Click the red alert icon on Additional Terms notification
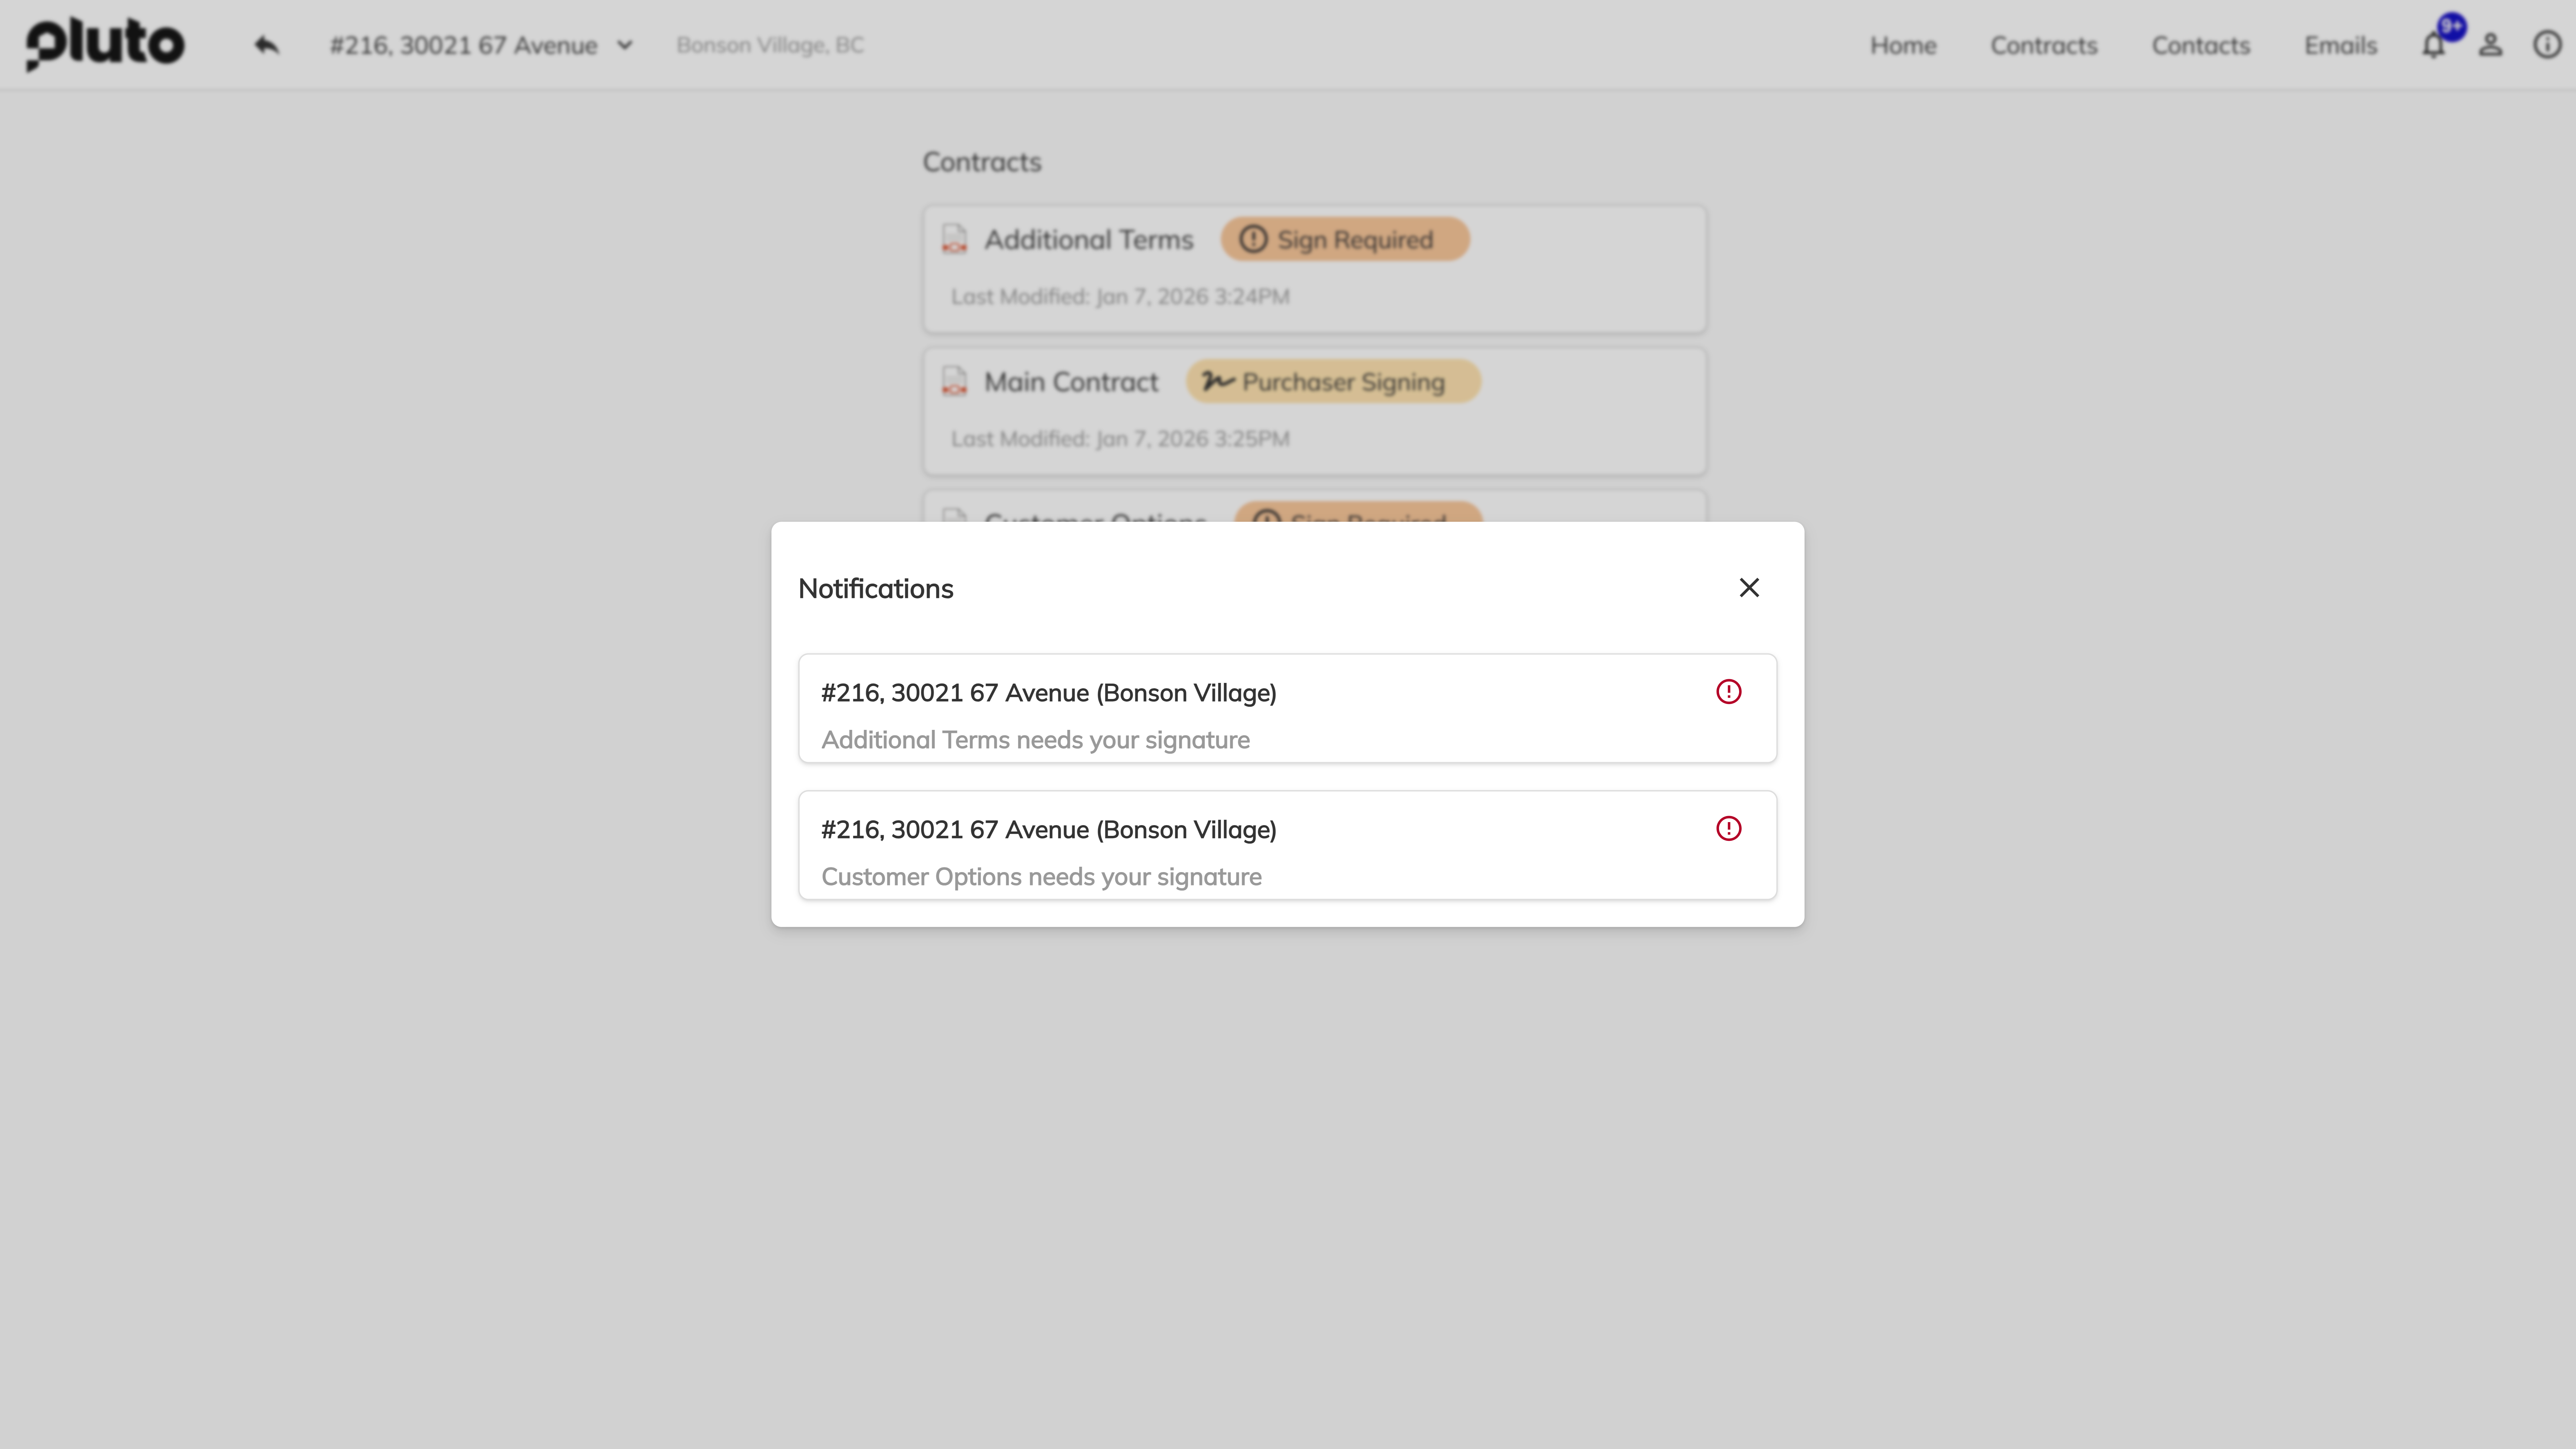Screen dimensions: 2576x1449 [1728, 691]
